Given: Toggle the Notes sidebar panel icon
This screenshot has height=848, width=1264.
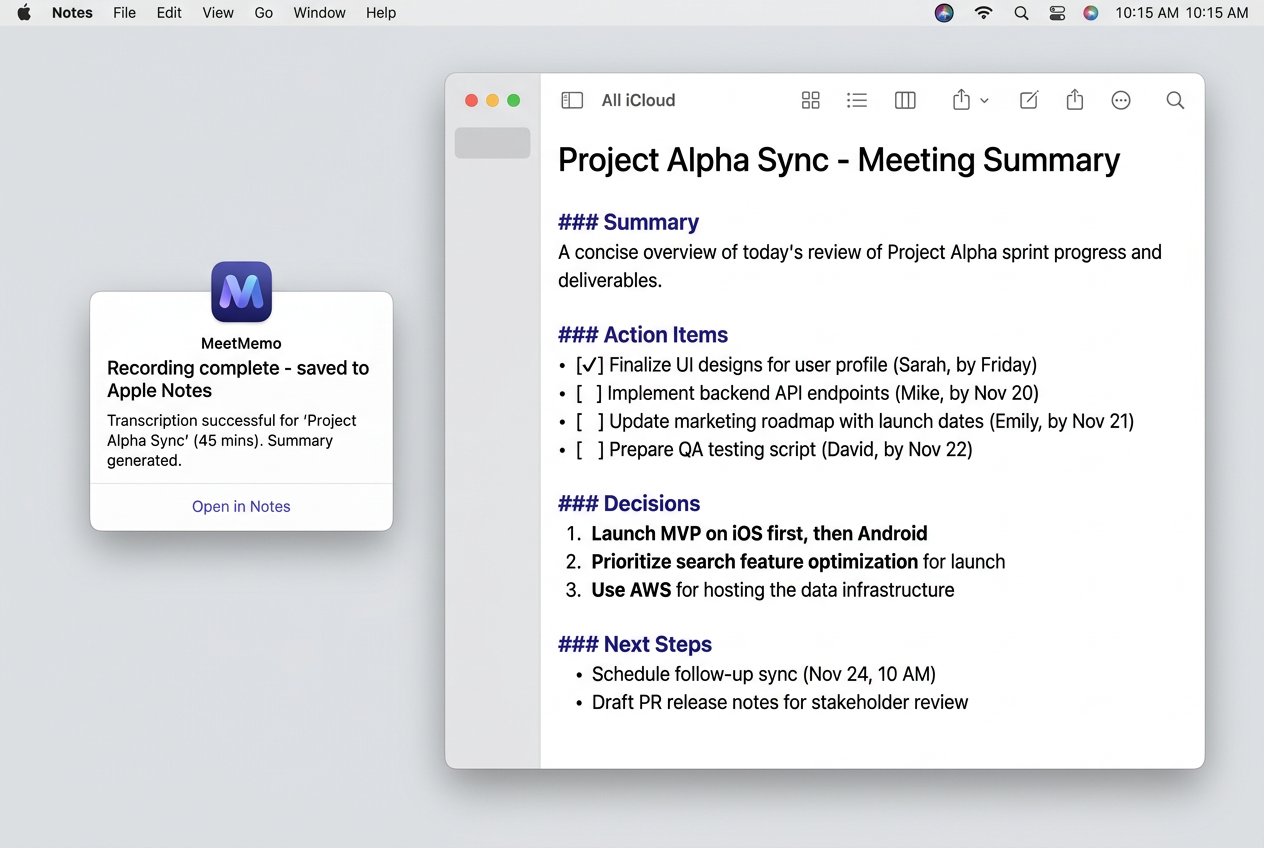Looking at the screenshot, I should [572, 100].
